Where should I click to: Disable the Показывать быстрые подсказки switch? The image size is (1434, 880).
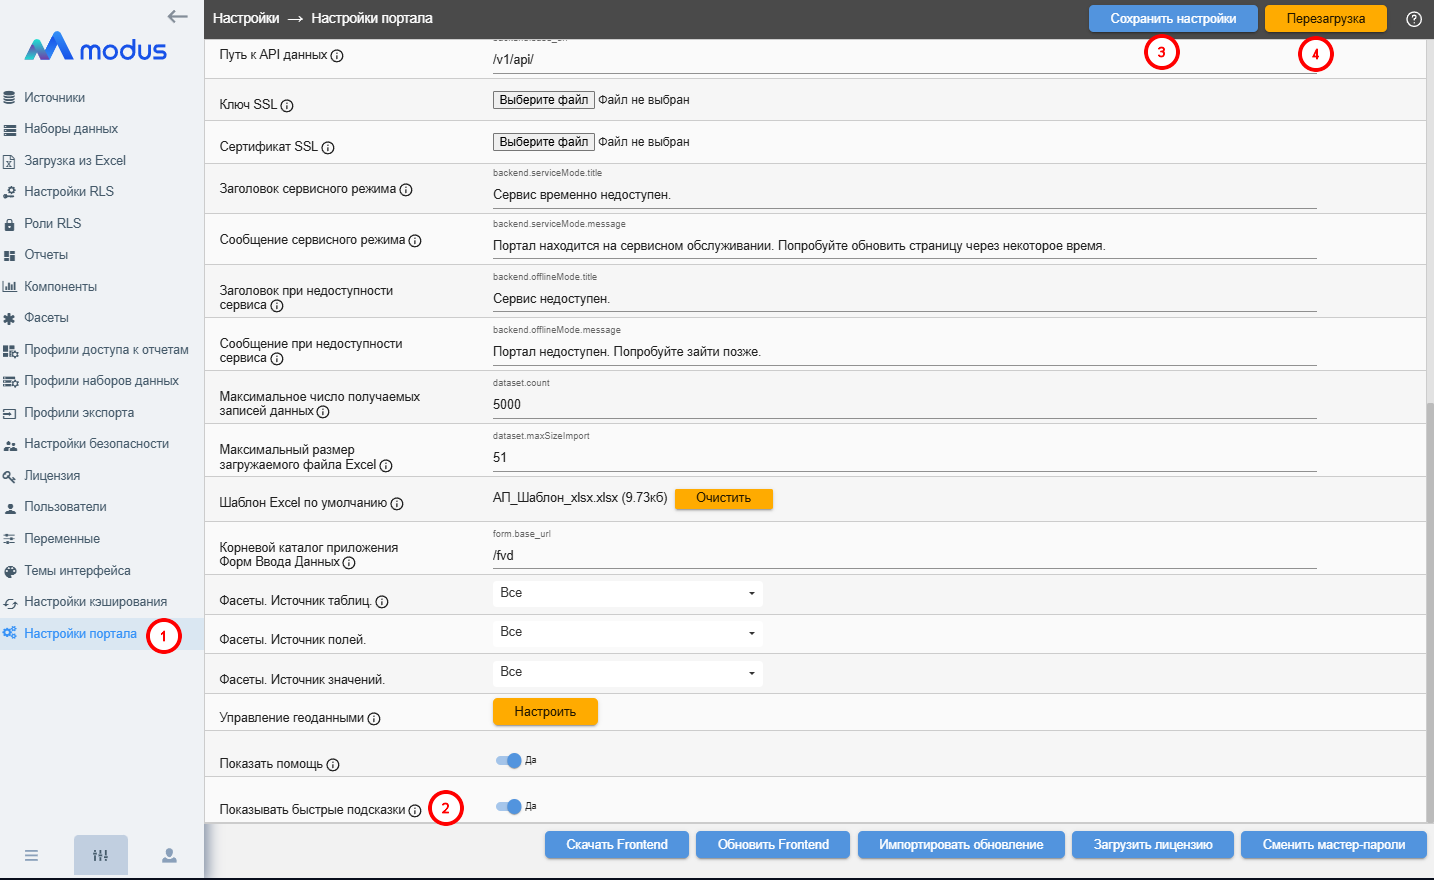click(509, 807)
